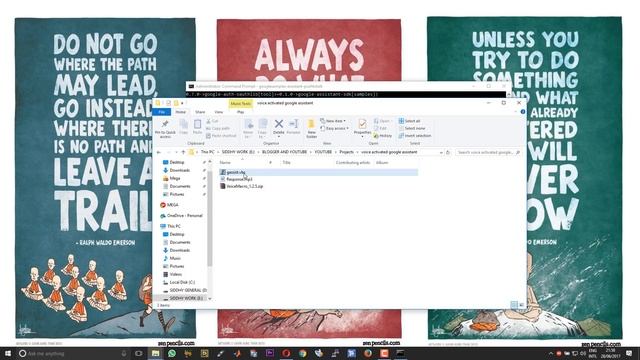The height and width of the screenshot is (360, 640).
Task: Click the Title column header
Action: (x=287, y=162)
